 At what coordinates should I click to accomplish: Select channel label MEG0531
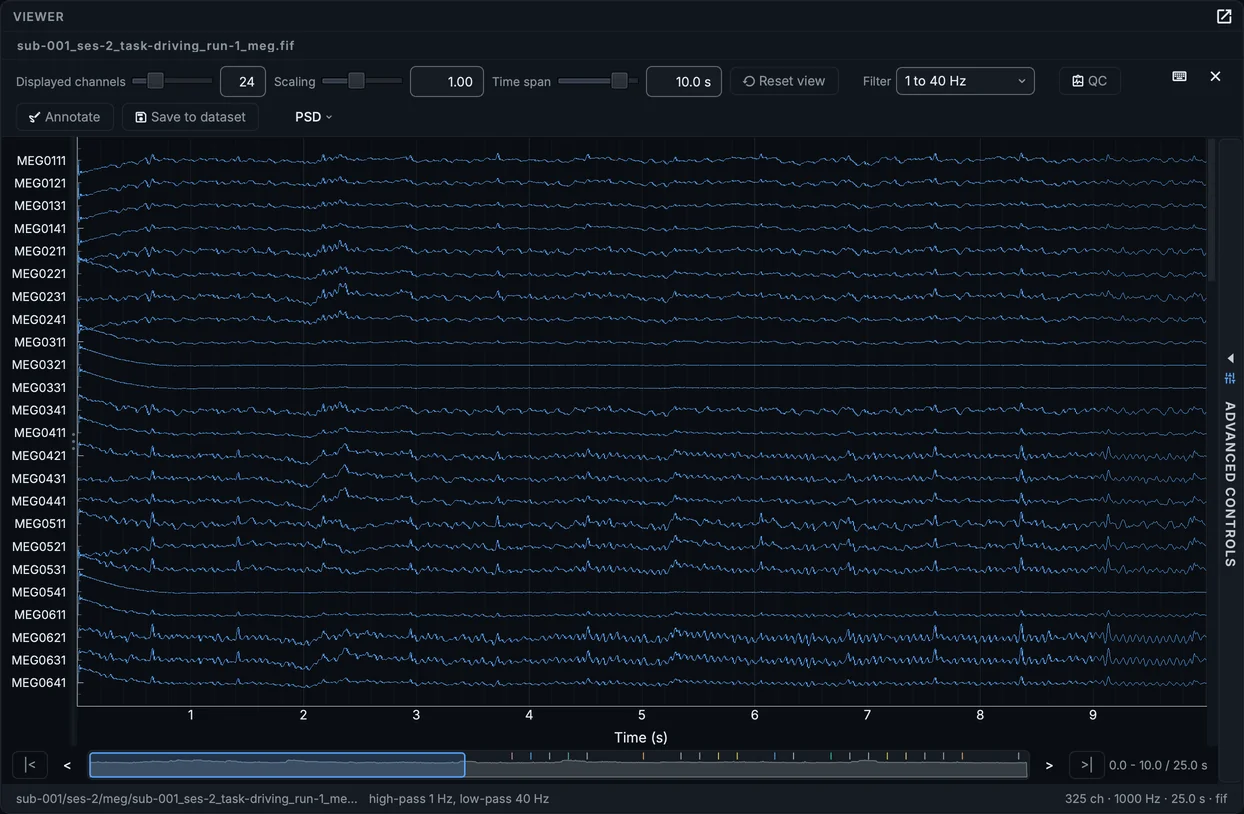(40, 570)
